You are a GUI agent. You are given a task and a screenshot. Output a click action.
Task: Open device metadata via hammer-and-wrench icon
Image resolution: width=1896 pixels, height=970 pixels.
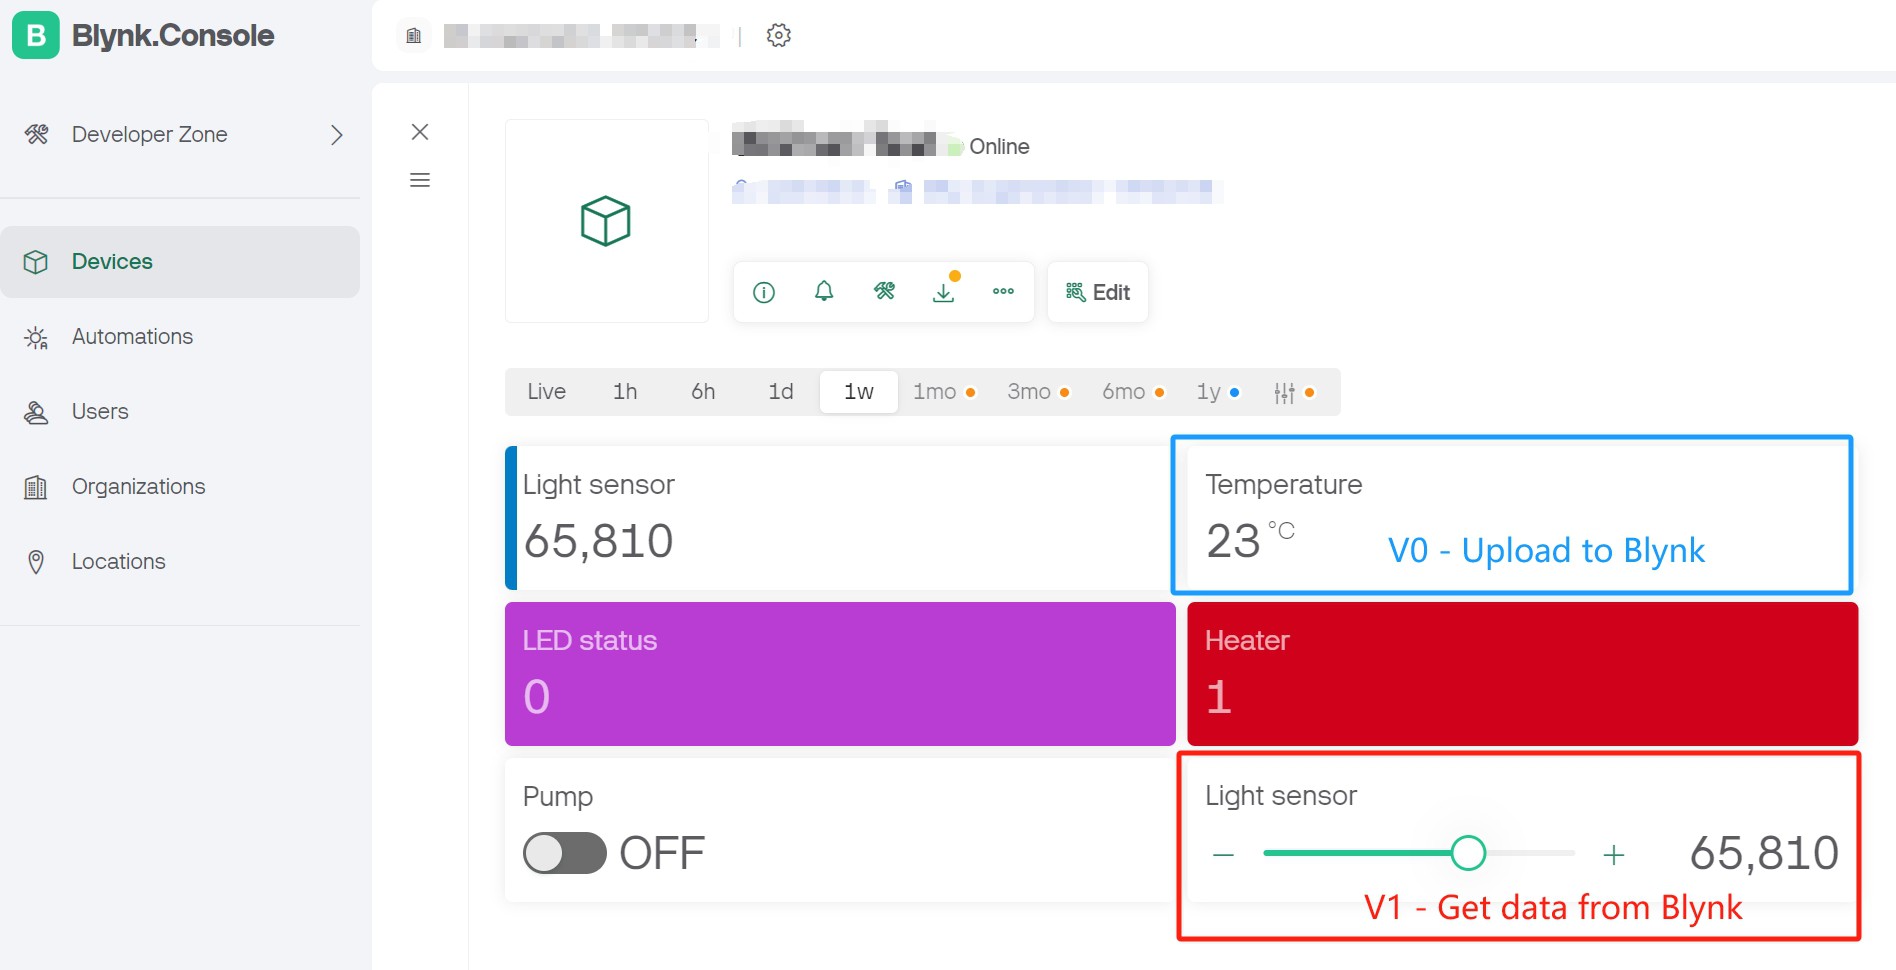(883, 291)
